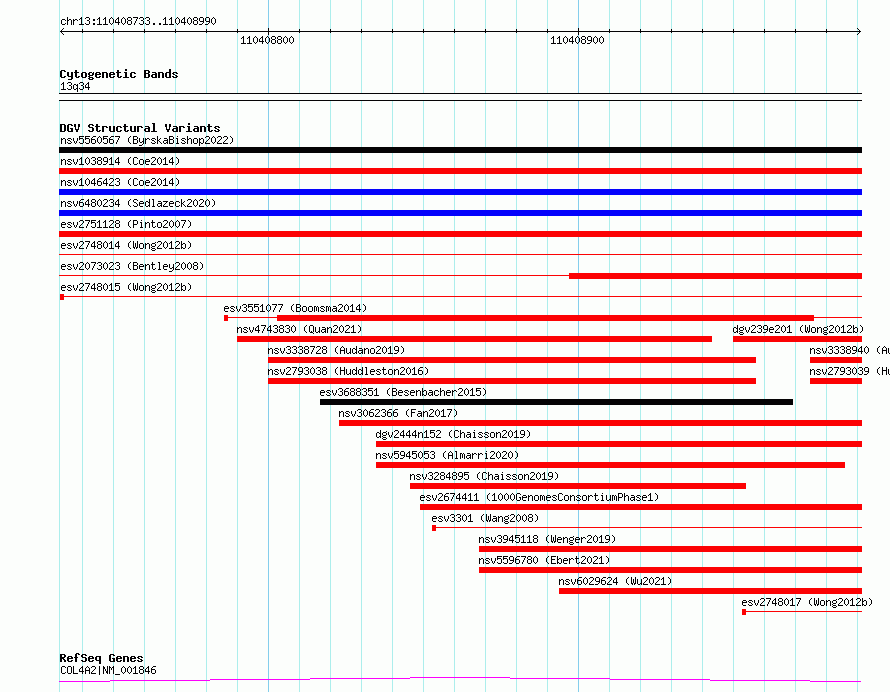The image size is (890, 692).
Task: Open the partially visible nsv2793039 label
Action: (849, 371)
